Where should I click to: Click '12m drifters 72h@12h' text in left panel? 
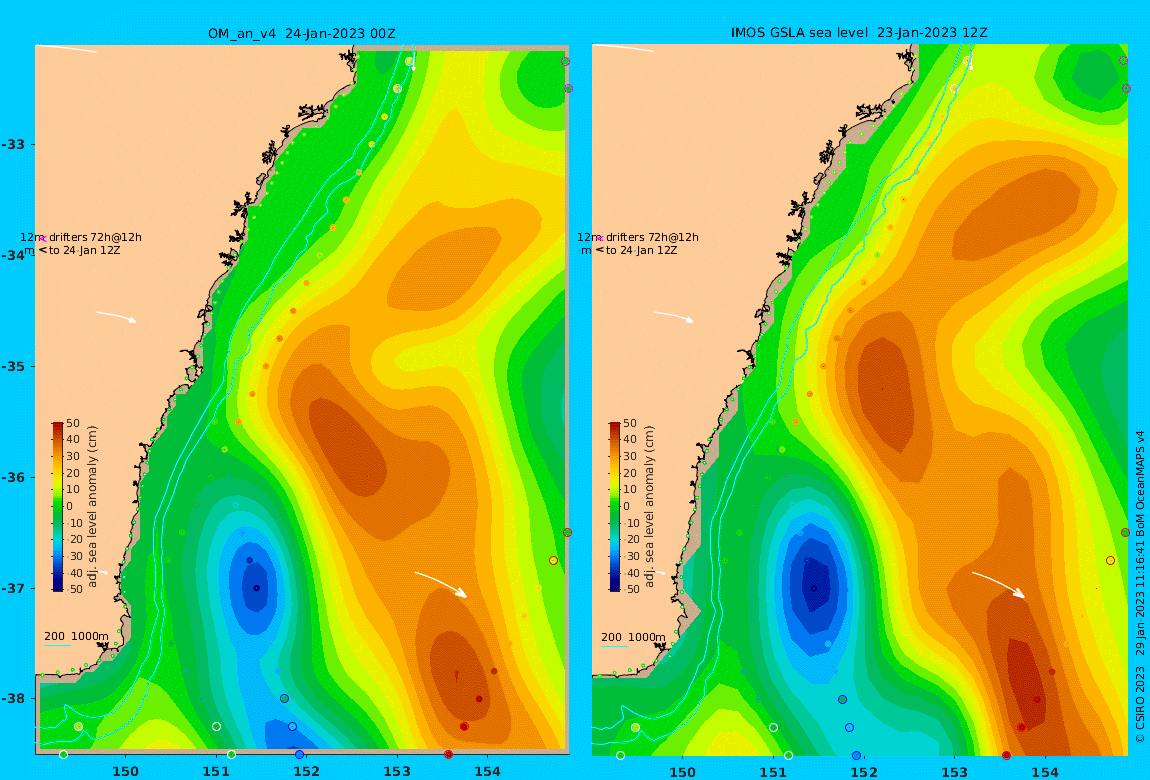[x=81, y=238]
